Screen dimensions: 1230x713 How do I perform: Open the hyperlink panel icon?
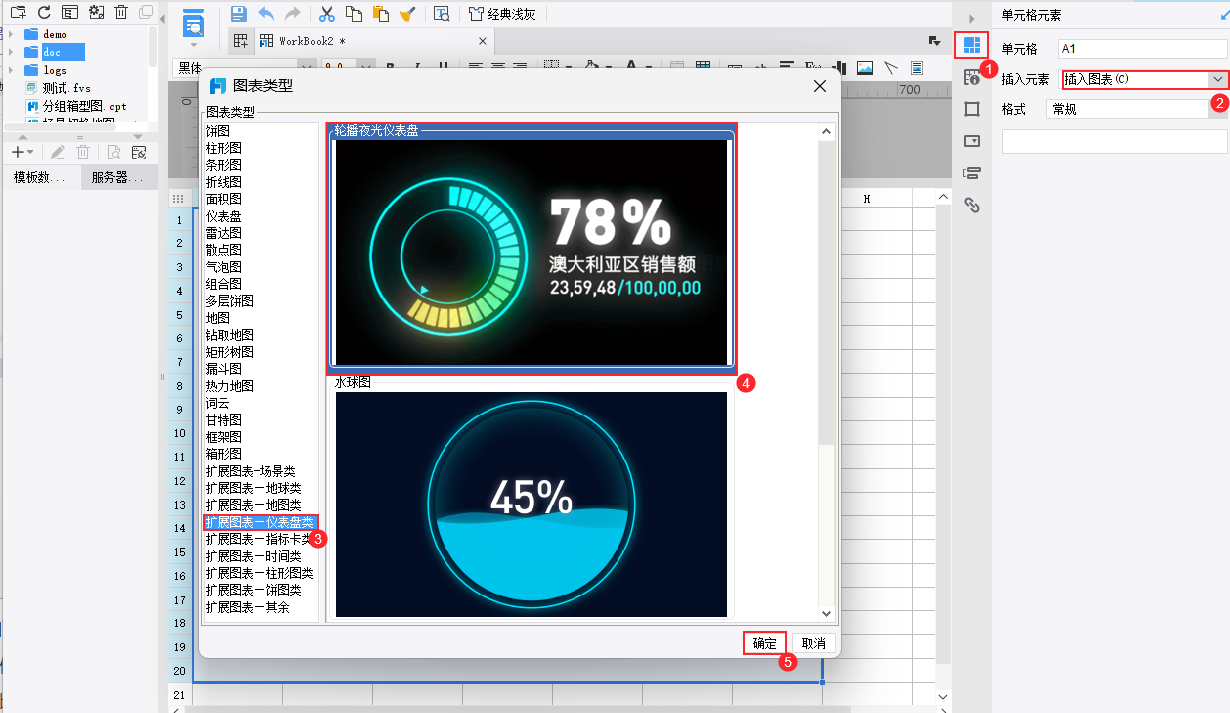pos(971,205)
